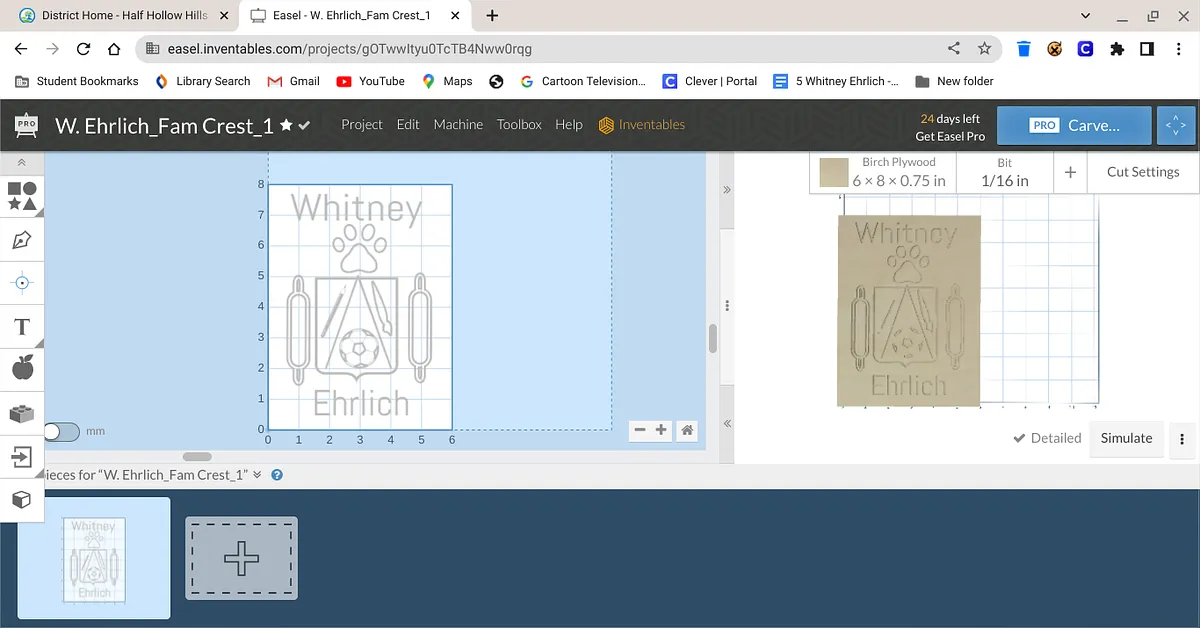Open the Machine menu
The width and height of the screenshot is (1200, 628).
tap(458, 125)
